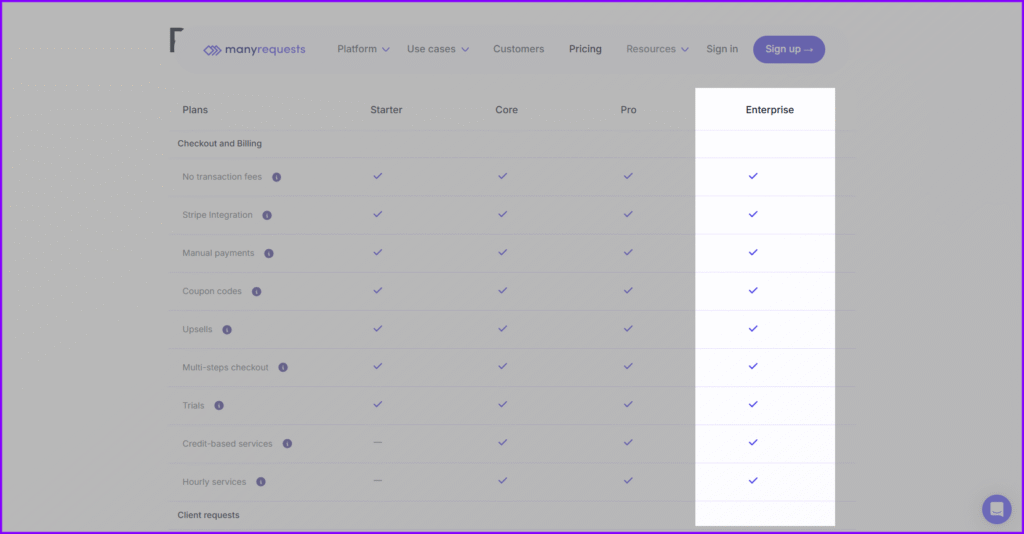This screenshot has height=534, width=1024.
Task: Go to the Customers page
Action: point(518,49)
